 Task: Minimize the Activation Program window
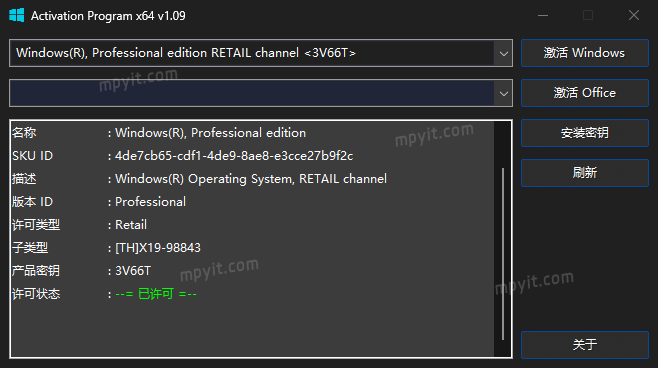pos(543,16)
